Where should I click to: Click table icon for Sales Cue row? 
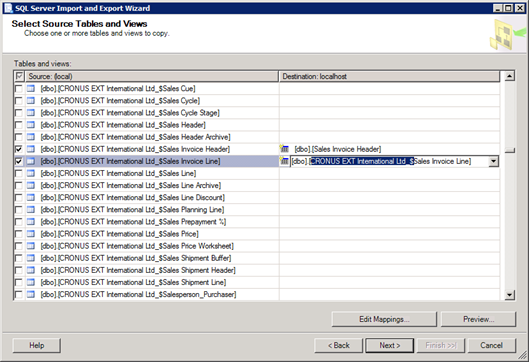pyautogui.click(x=31, y=89)
